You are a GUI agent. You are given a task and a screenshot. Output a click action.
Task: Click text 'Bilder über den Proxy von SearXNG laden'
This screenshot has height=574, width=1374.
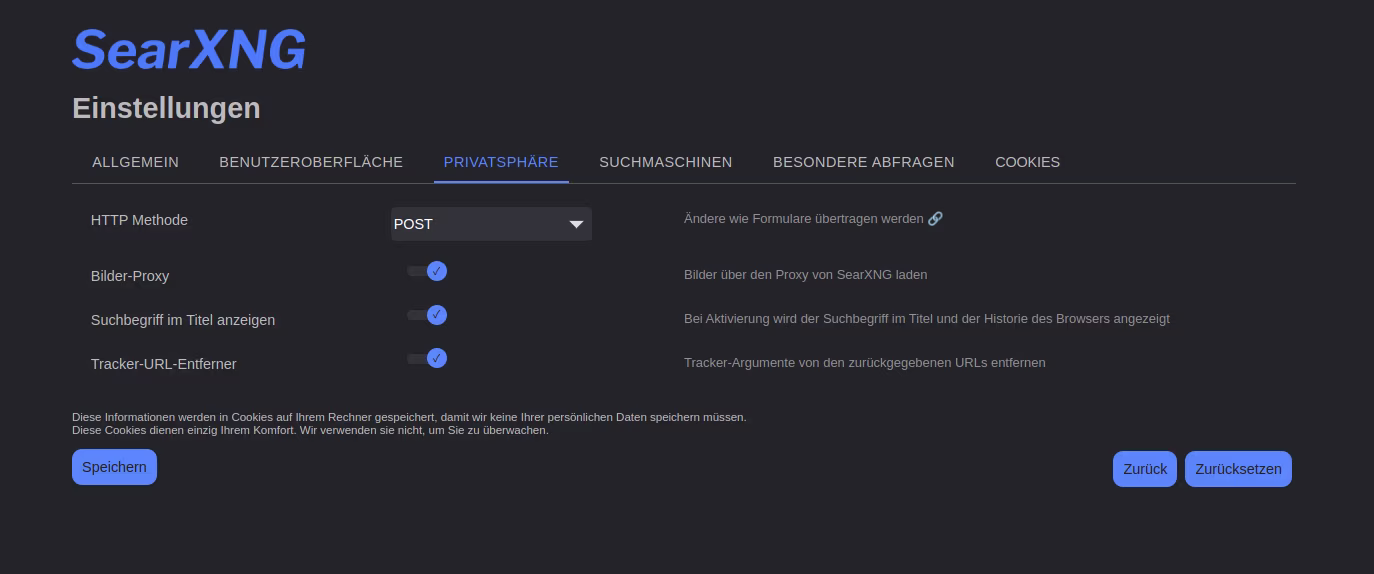805,274
